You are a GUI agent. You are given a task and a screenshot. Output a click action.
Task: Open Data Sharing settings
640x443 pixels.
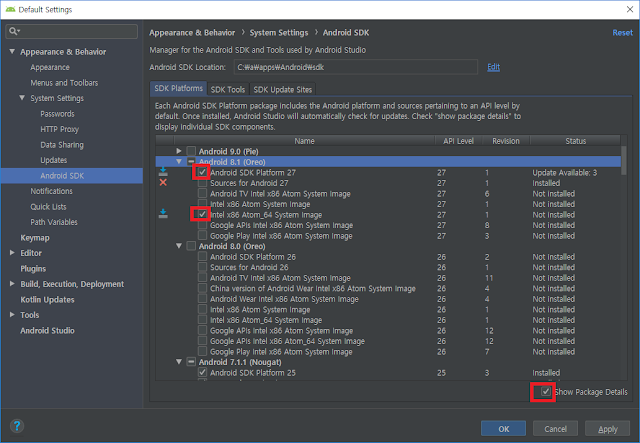pyautogui.click(x=62, y=145)
